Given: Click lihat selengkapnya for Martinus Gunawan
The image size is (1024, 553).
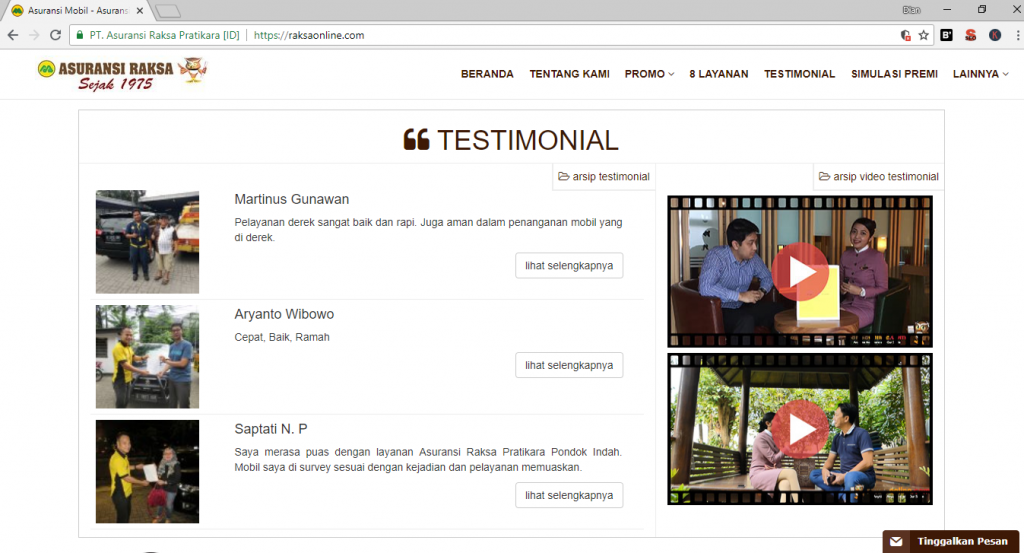Looking at the screenshot, I should tap(569, 266).
